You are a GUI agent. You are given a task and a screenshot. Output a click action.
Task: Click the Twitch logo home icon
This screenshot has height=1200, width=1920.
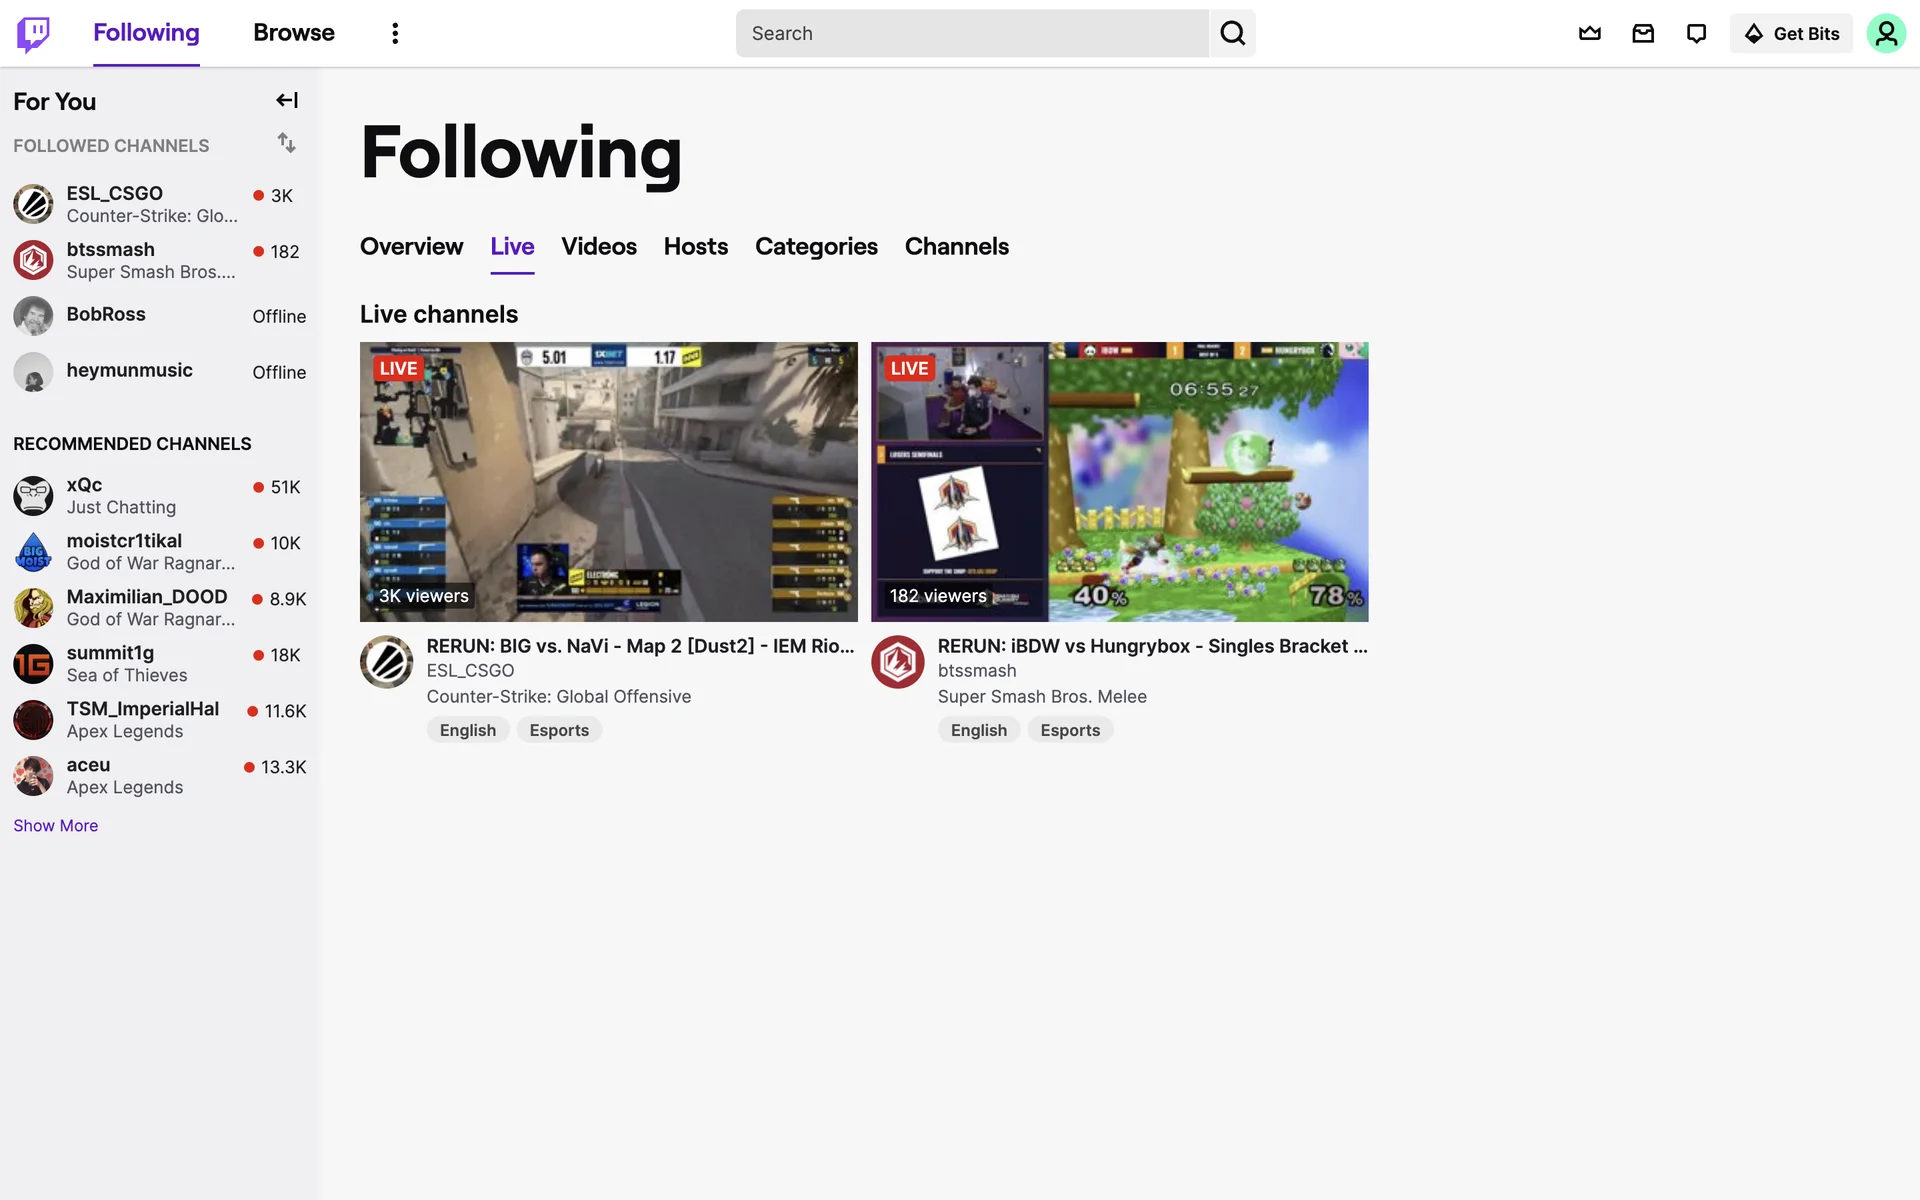pyautogui.click(x=33, y=34)
